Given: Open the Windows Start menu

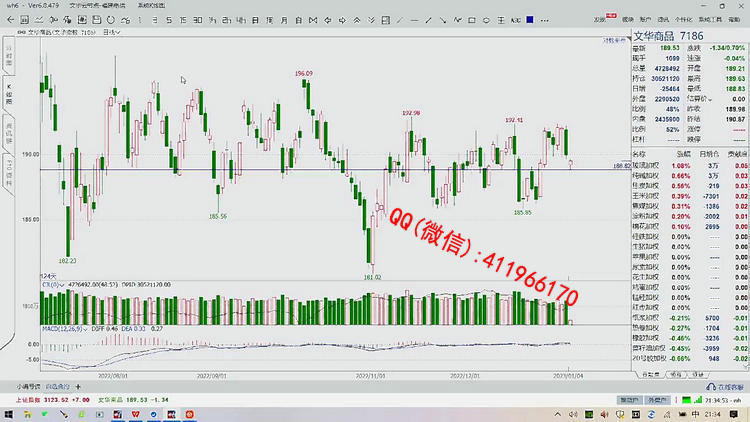Looking at the screenshot, I should [x=9, y=414].
